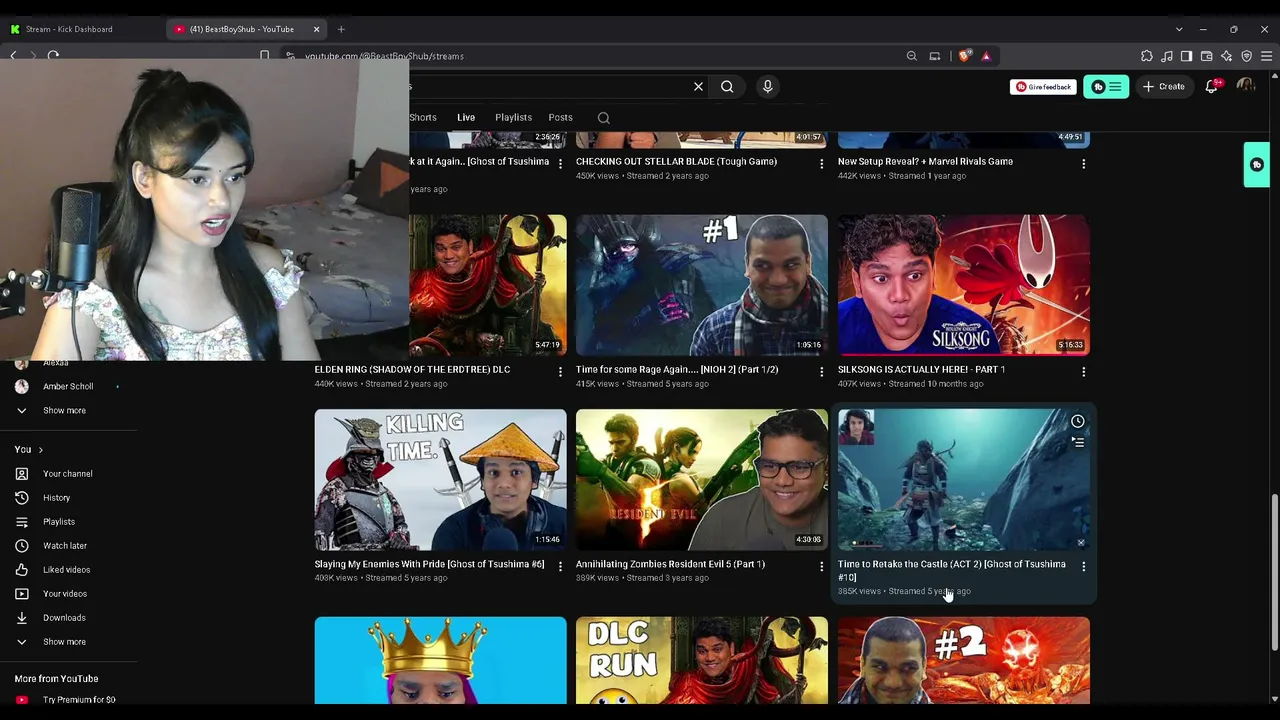The width and height of the screenshot is (1280, 720).
Task: Click the Brave Shields lion icon
Action: pyautogui.click(x=964, y=56)
